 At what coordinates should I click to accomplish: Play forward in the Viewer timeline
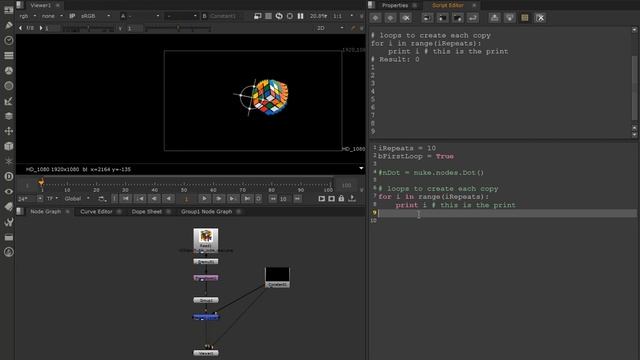204,198
